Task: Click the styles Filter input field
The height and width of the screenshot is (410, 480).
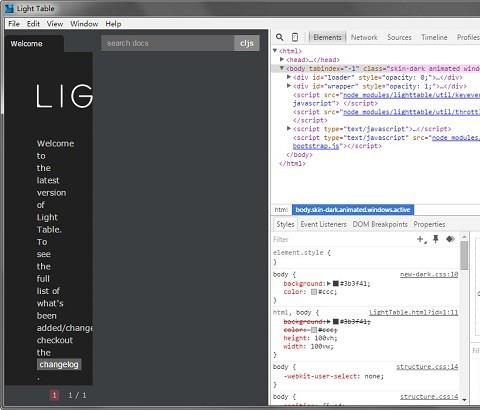Action: 343,239
